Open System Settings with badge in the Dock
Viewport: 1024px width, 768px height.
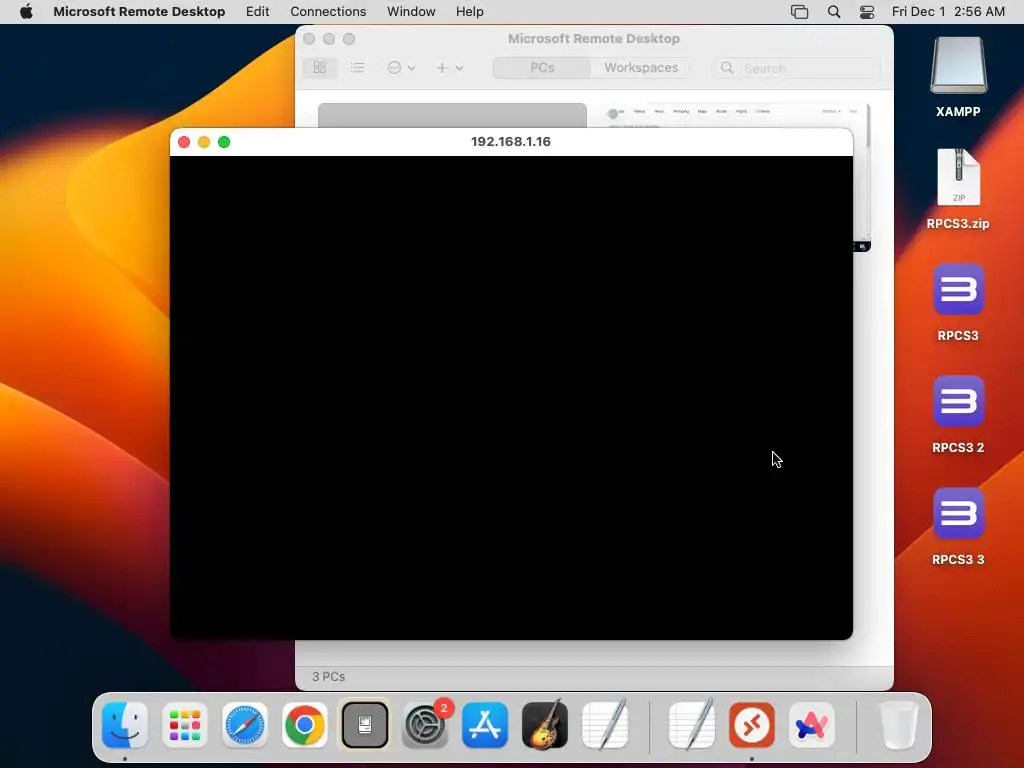425,725
